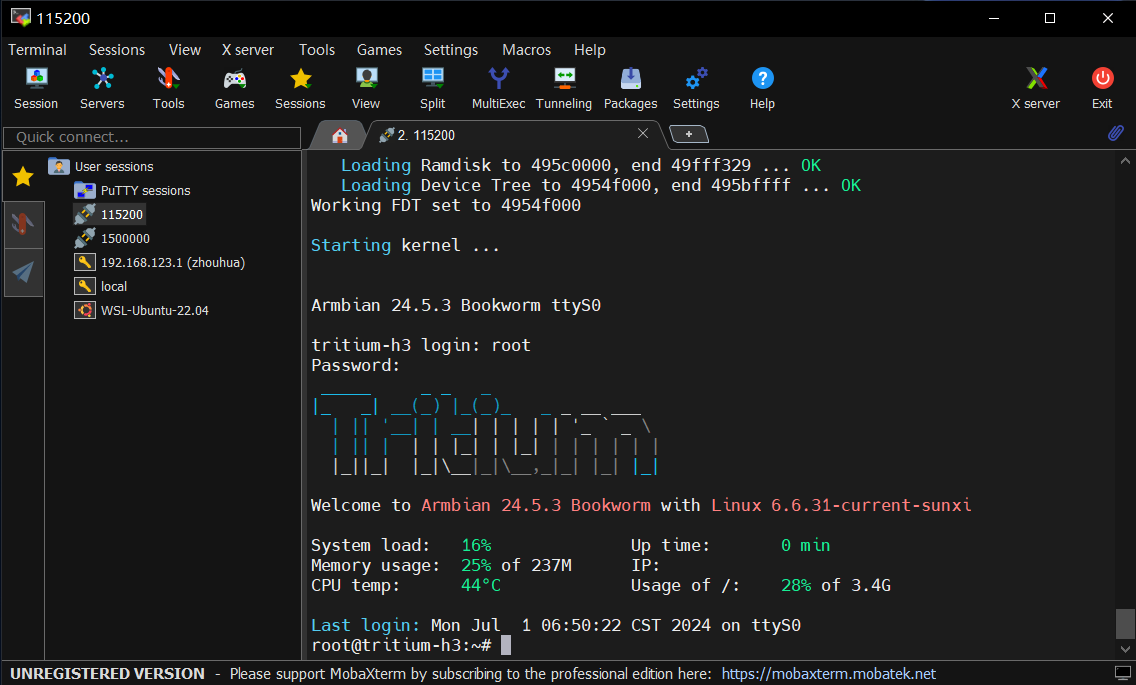Select the WSL-Ubuntu-22.04 session
Screen dimensions: 1136x685
(141, 310)
